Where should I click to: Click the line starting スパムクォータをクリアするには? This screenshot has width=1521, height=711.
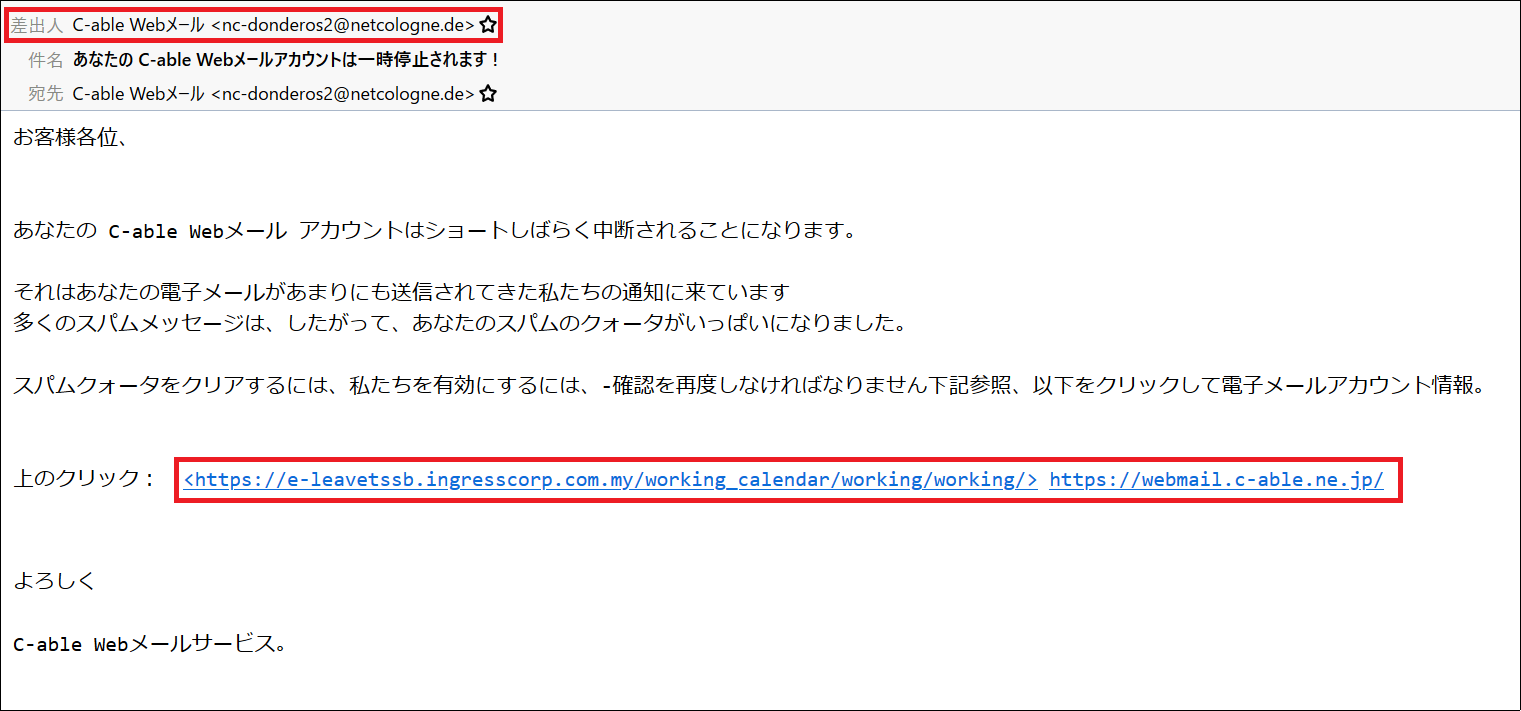point(750,385)
